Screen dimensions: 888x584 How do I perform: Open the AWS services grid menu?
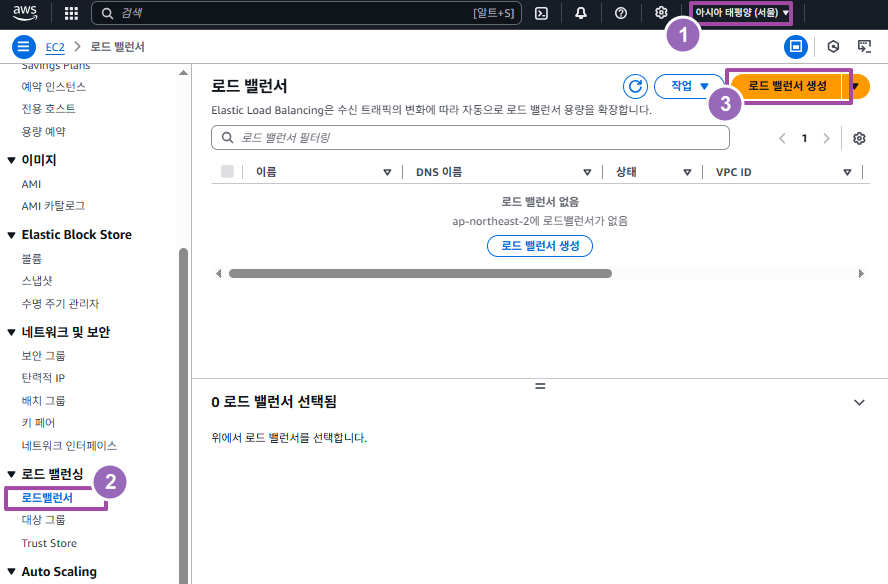pyautogui.click(x=71, y=13)
